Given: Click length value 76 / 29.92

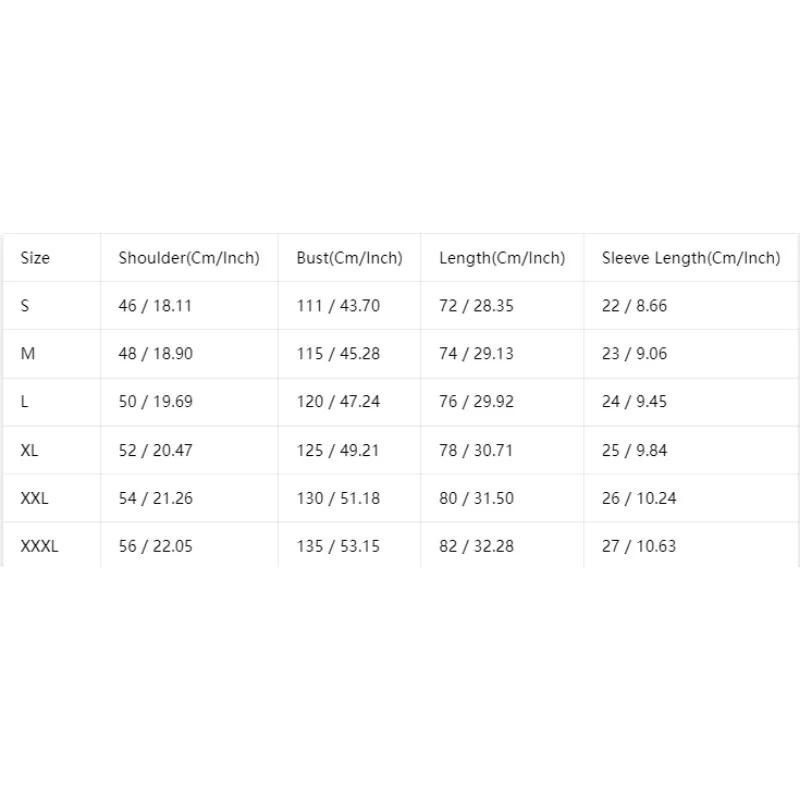Looking at the screenshot, I should 476,402.
